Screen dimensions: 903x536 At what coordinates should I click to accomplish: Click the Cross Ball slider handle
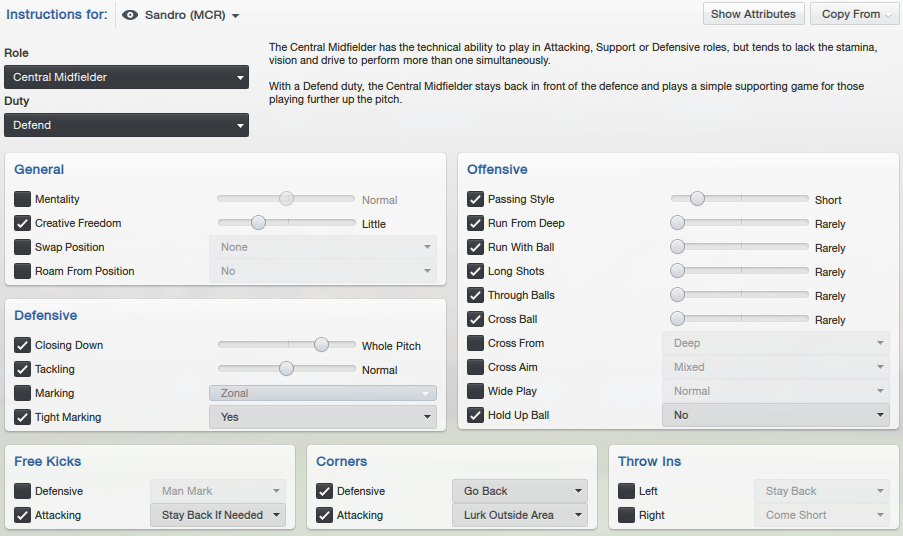pos(677,318)
